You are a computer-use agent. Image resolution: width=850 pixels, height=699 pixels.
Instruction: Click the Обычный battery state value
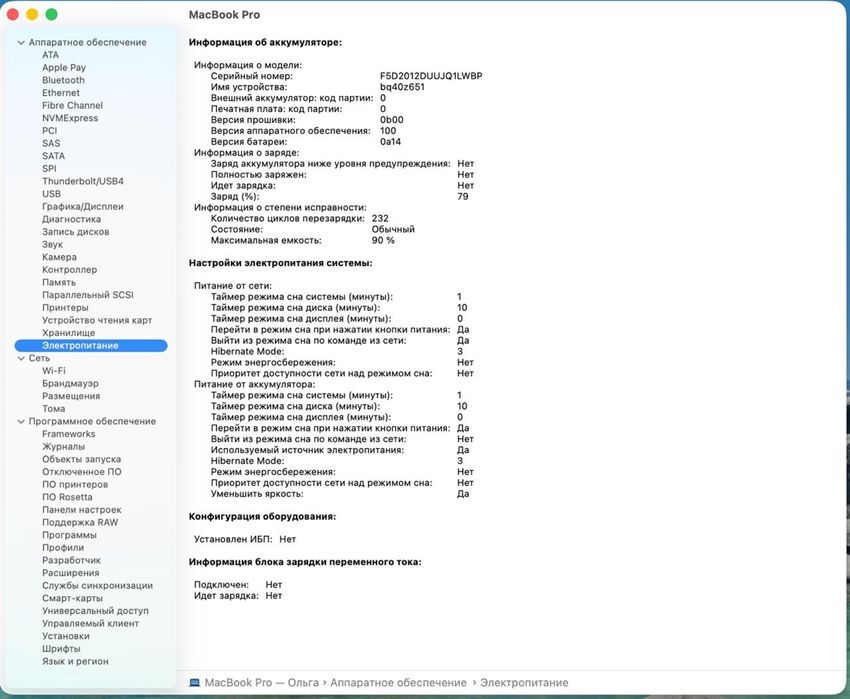393,229
